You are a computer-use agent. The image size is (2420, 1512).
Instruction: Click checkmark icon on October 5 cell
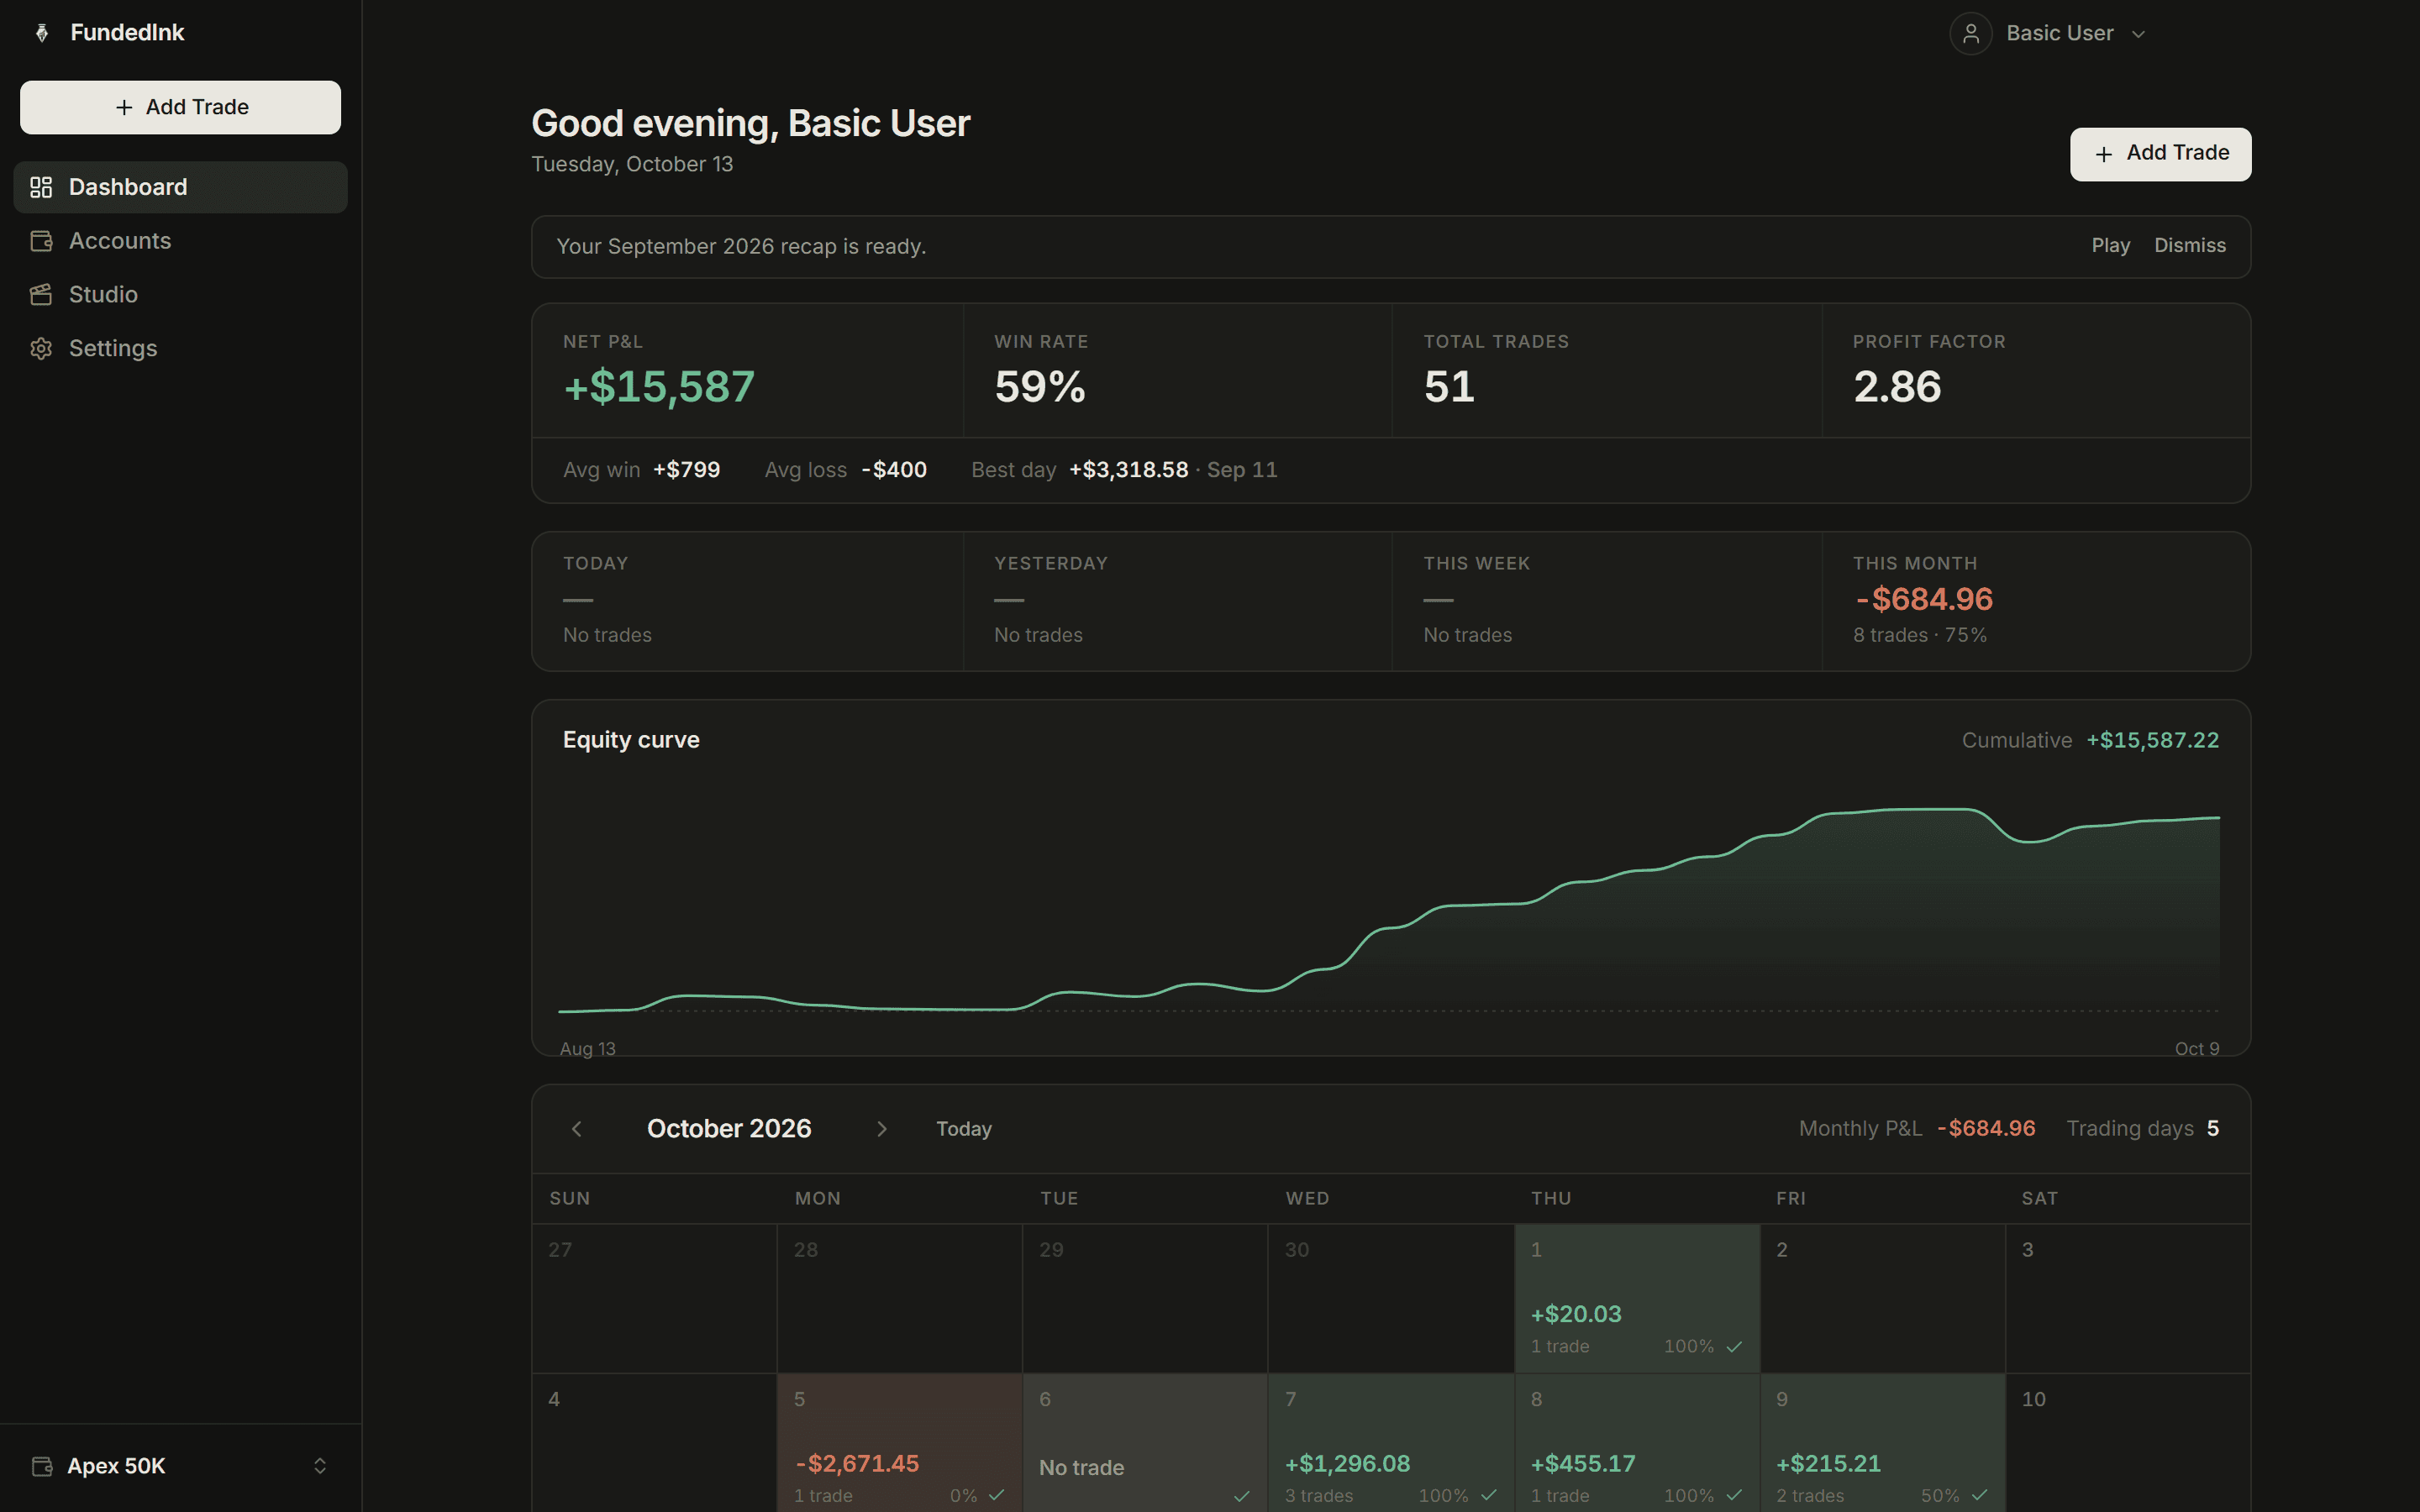(996, 1495)
